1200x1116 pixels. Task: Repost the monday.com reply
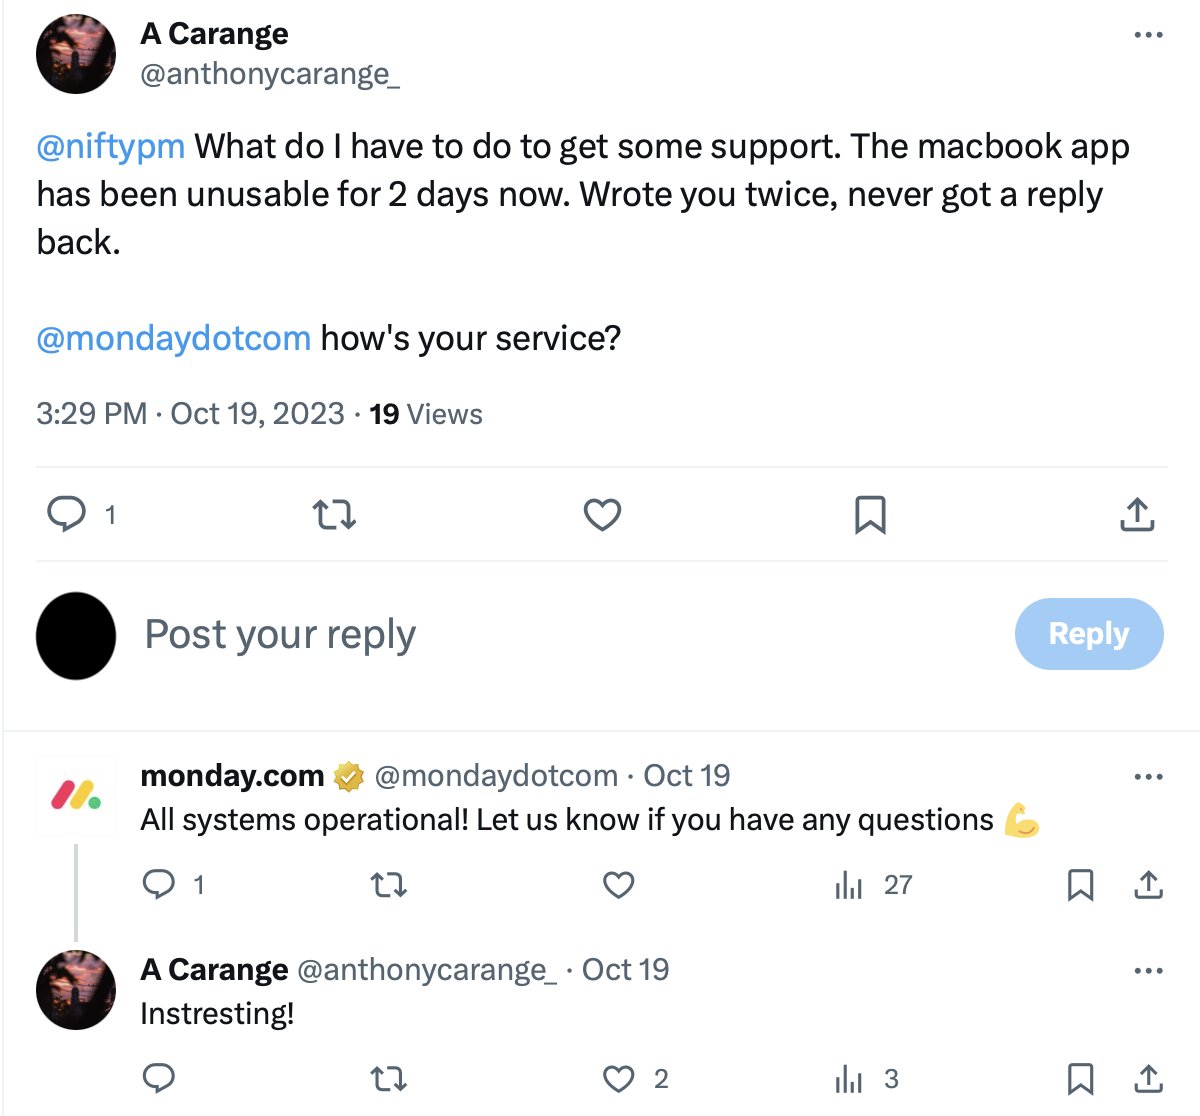389,885
